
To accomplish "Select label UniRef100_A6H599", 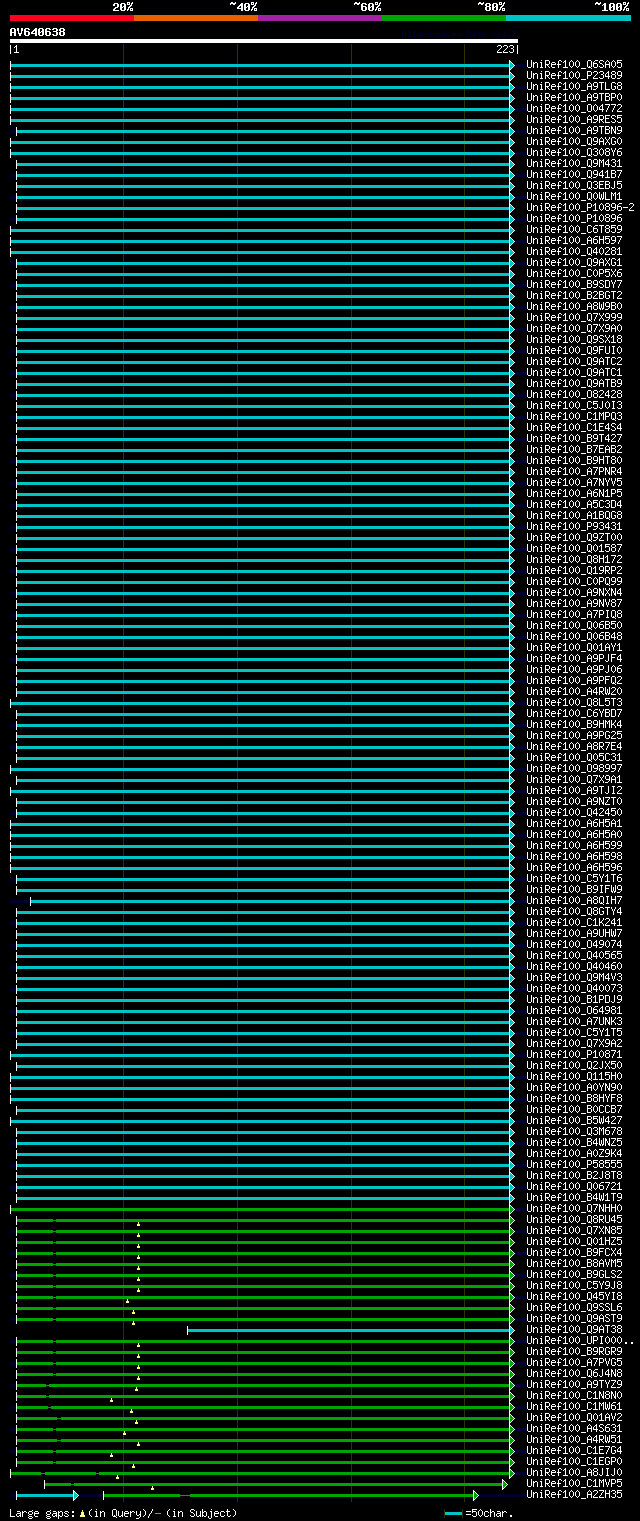I will click(574, 845).
